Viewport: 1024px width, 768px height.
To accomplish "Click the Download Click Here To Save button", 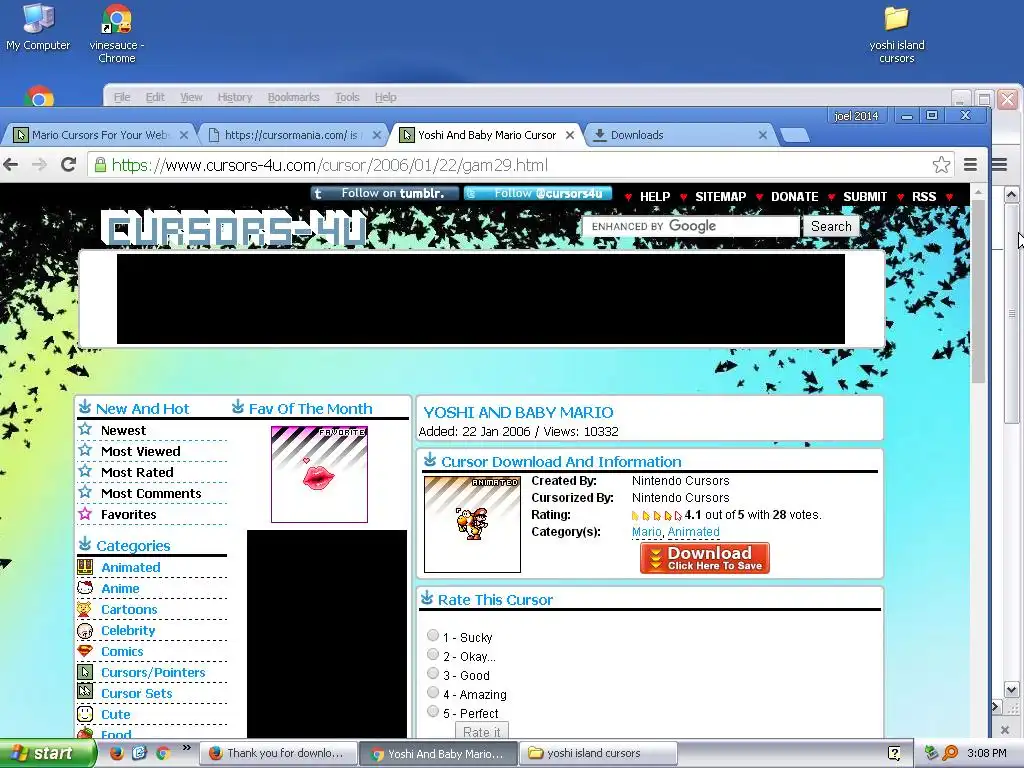I will [705, 558].
